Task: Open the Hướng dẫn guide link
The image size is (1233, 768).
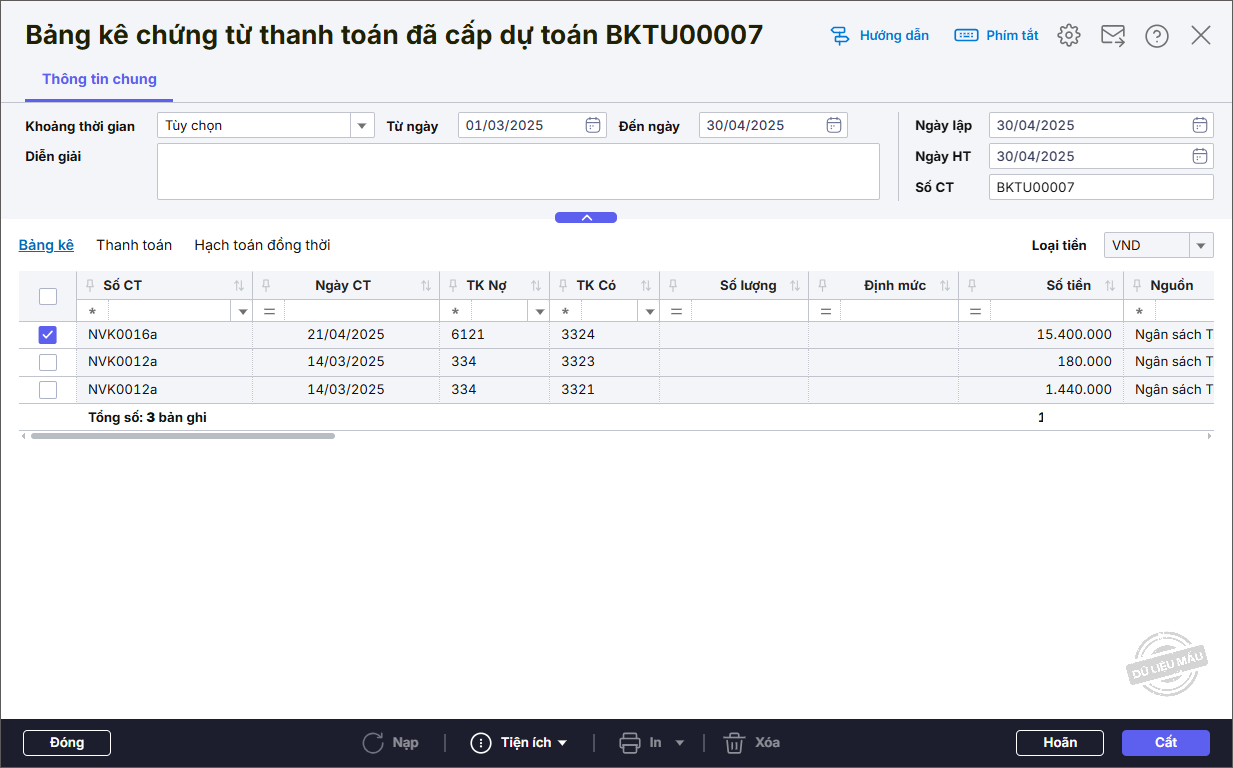Action: click(880, 36)
